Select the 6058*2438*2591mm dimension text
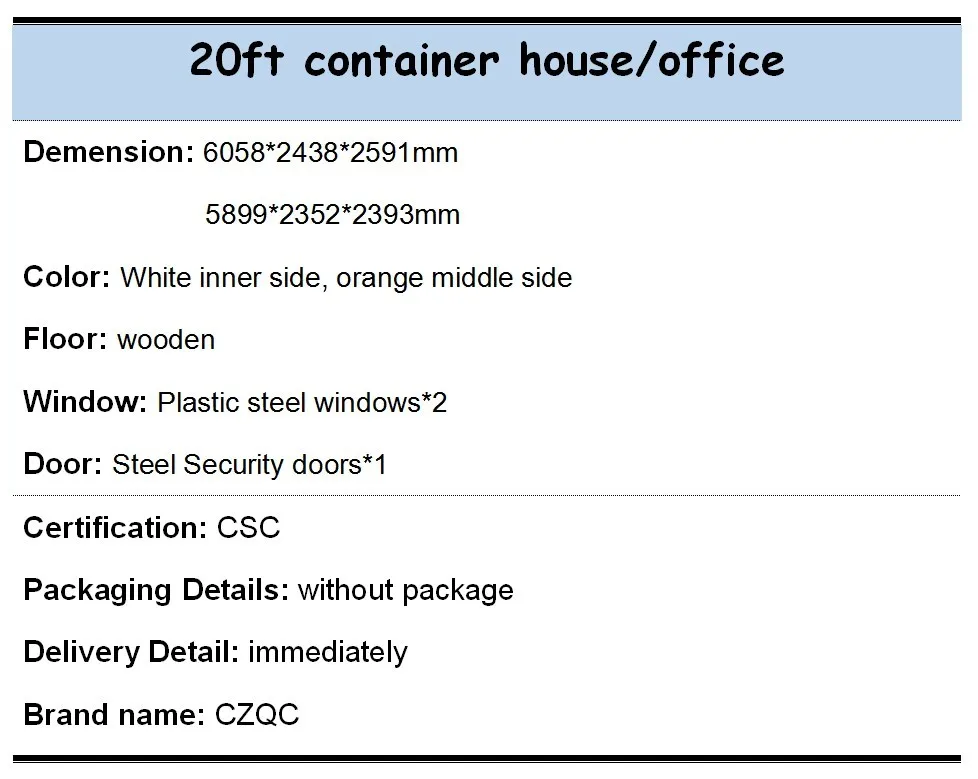978x779 pixels. 330,153
